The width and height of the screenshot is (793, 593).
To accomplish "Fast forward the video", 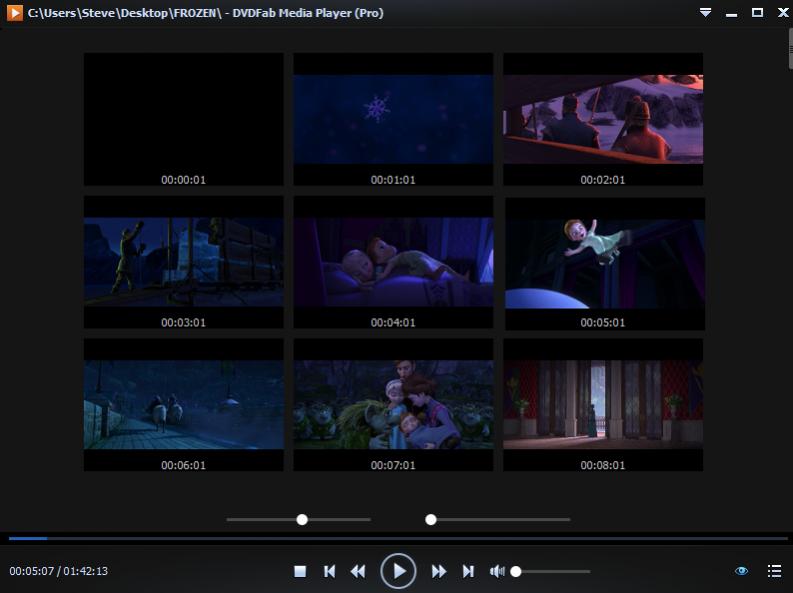I will (x=439, y=571).
